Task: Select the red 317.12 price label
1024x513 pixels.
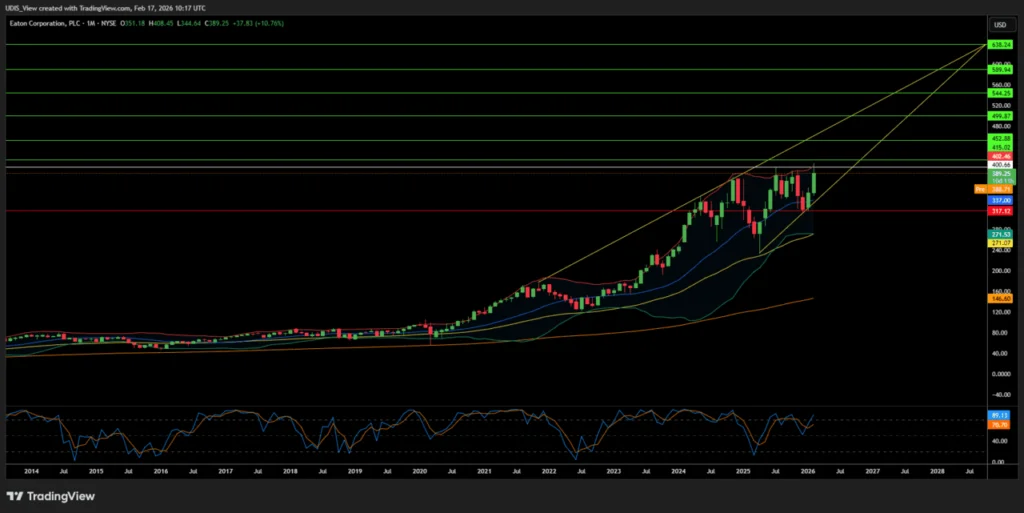Action: 1000,211
